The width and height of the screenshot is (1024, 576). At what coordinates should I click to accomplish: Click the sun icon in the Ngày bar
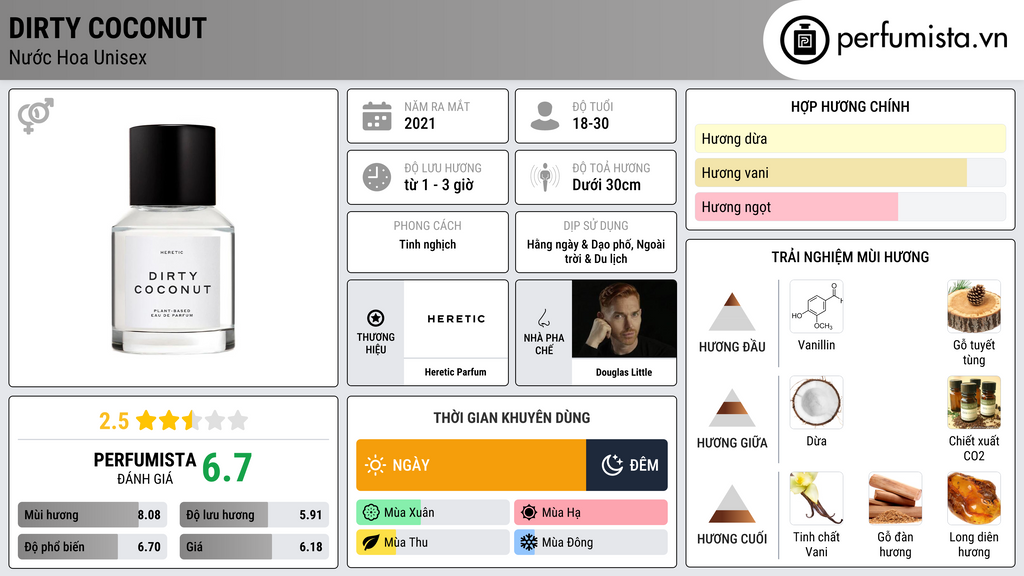click(x=376, y=465)
